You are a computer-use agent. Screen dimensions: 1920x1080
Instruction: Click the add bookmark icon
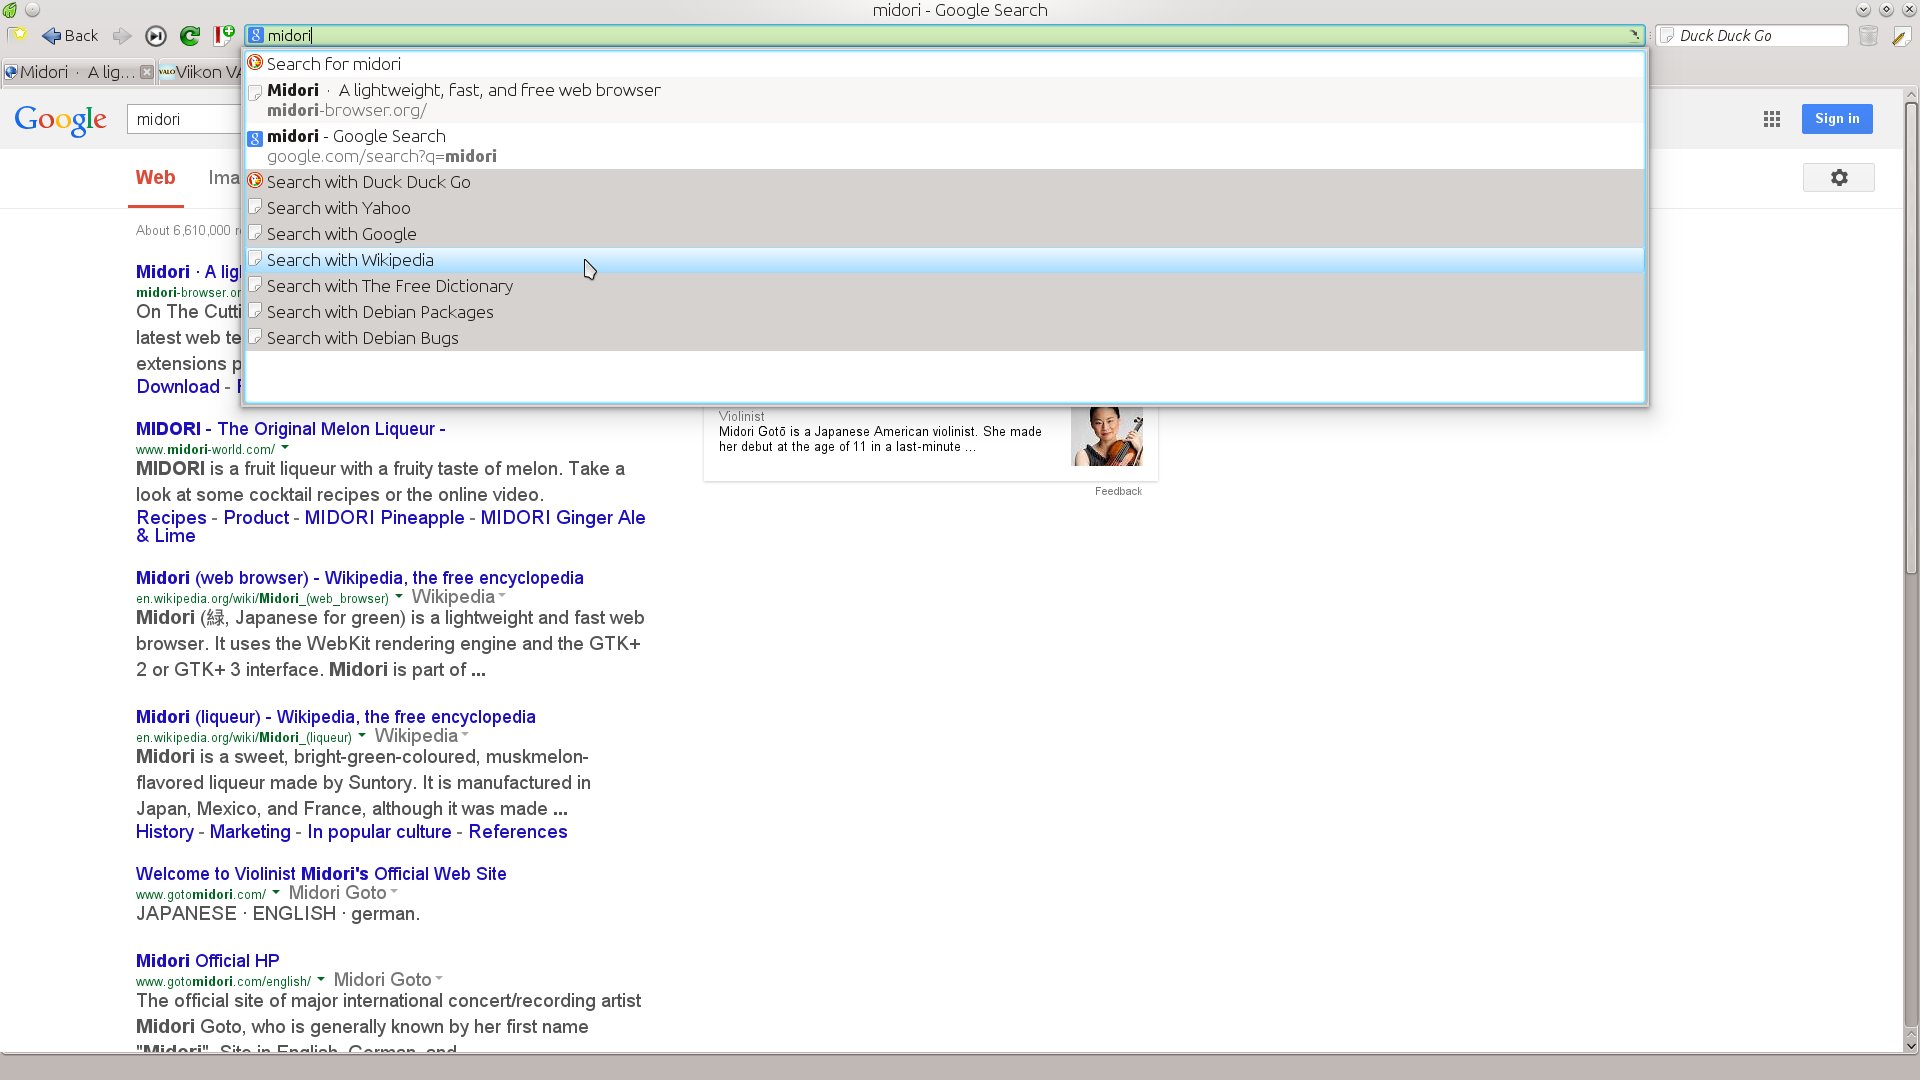[x=224, y=36]
